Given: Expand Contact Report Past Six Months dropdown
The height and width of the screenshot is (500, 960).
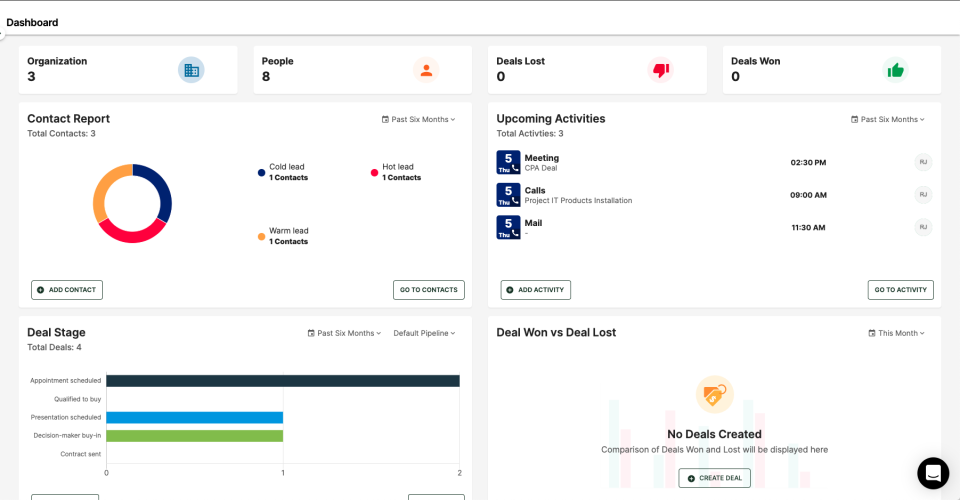Looking at the screenshot, I should coord(418,120).
